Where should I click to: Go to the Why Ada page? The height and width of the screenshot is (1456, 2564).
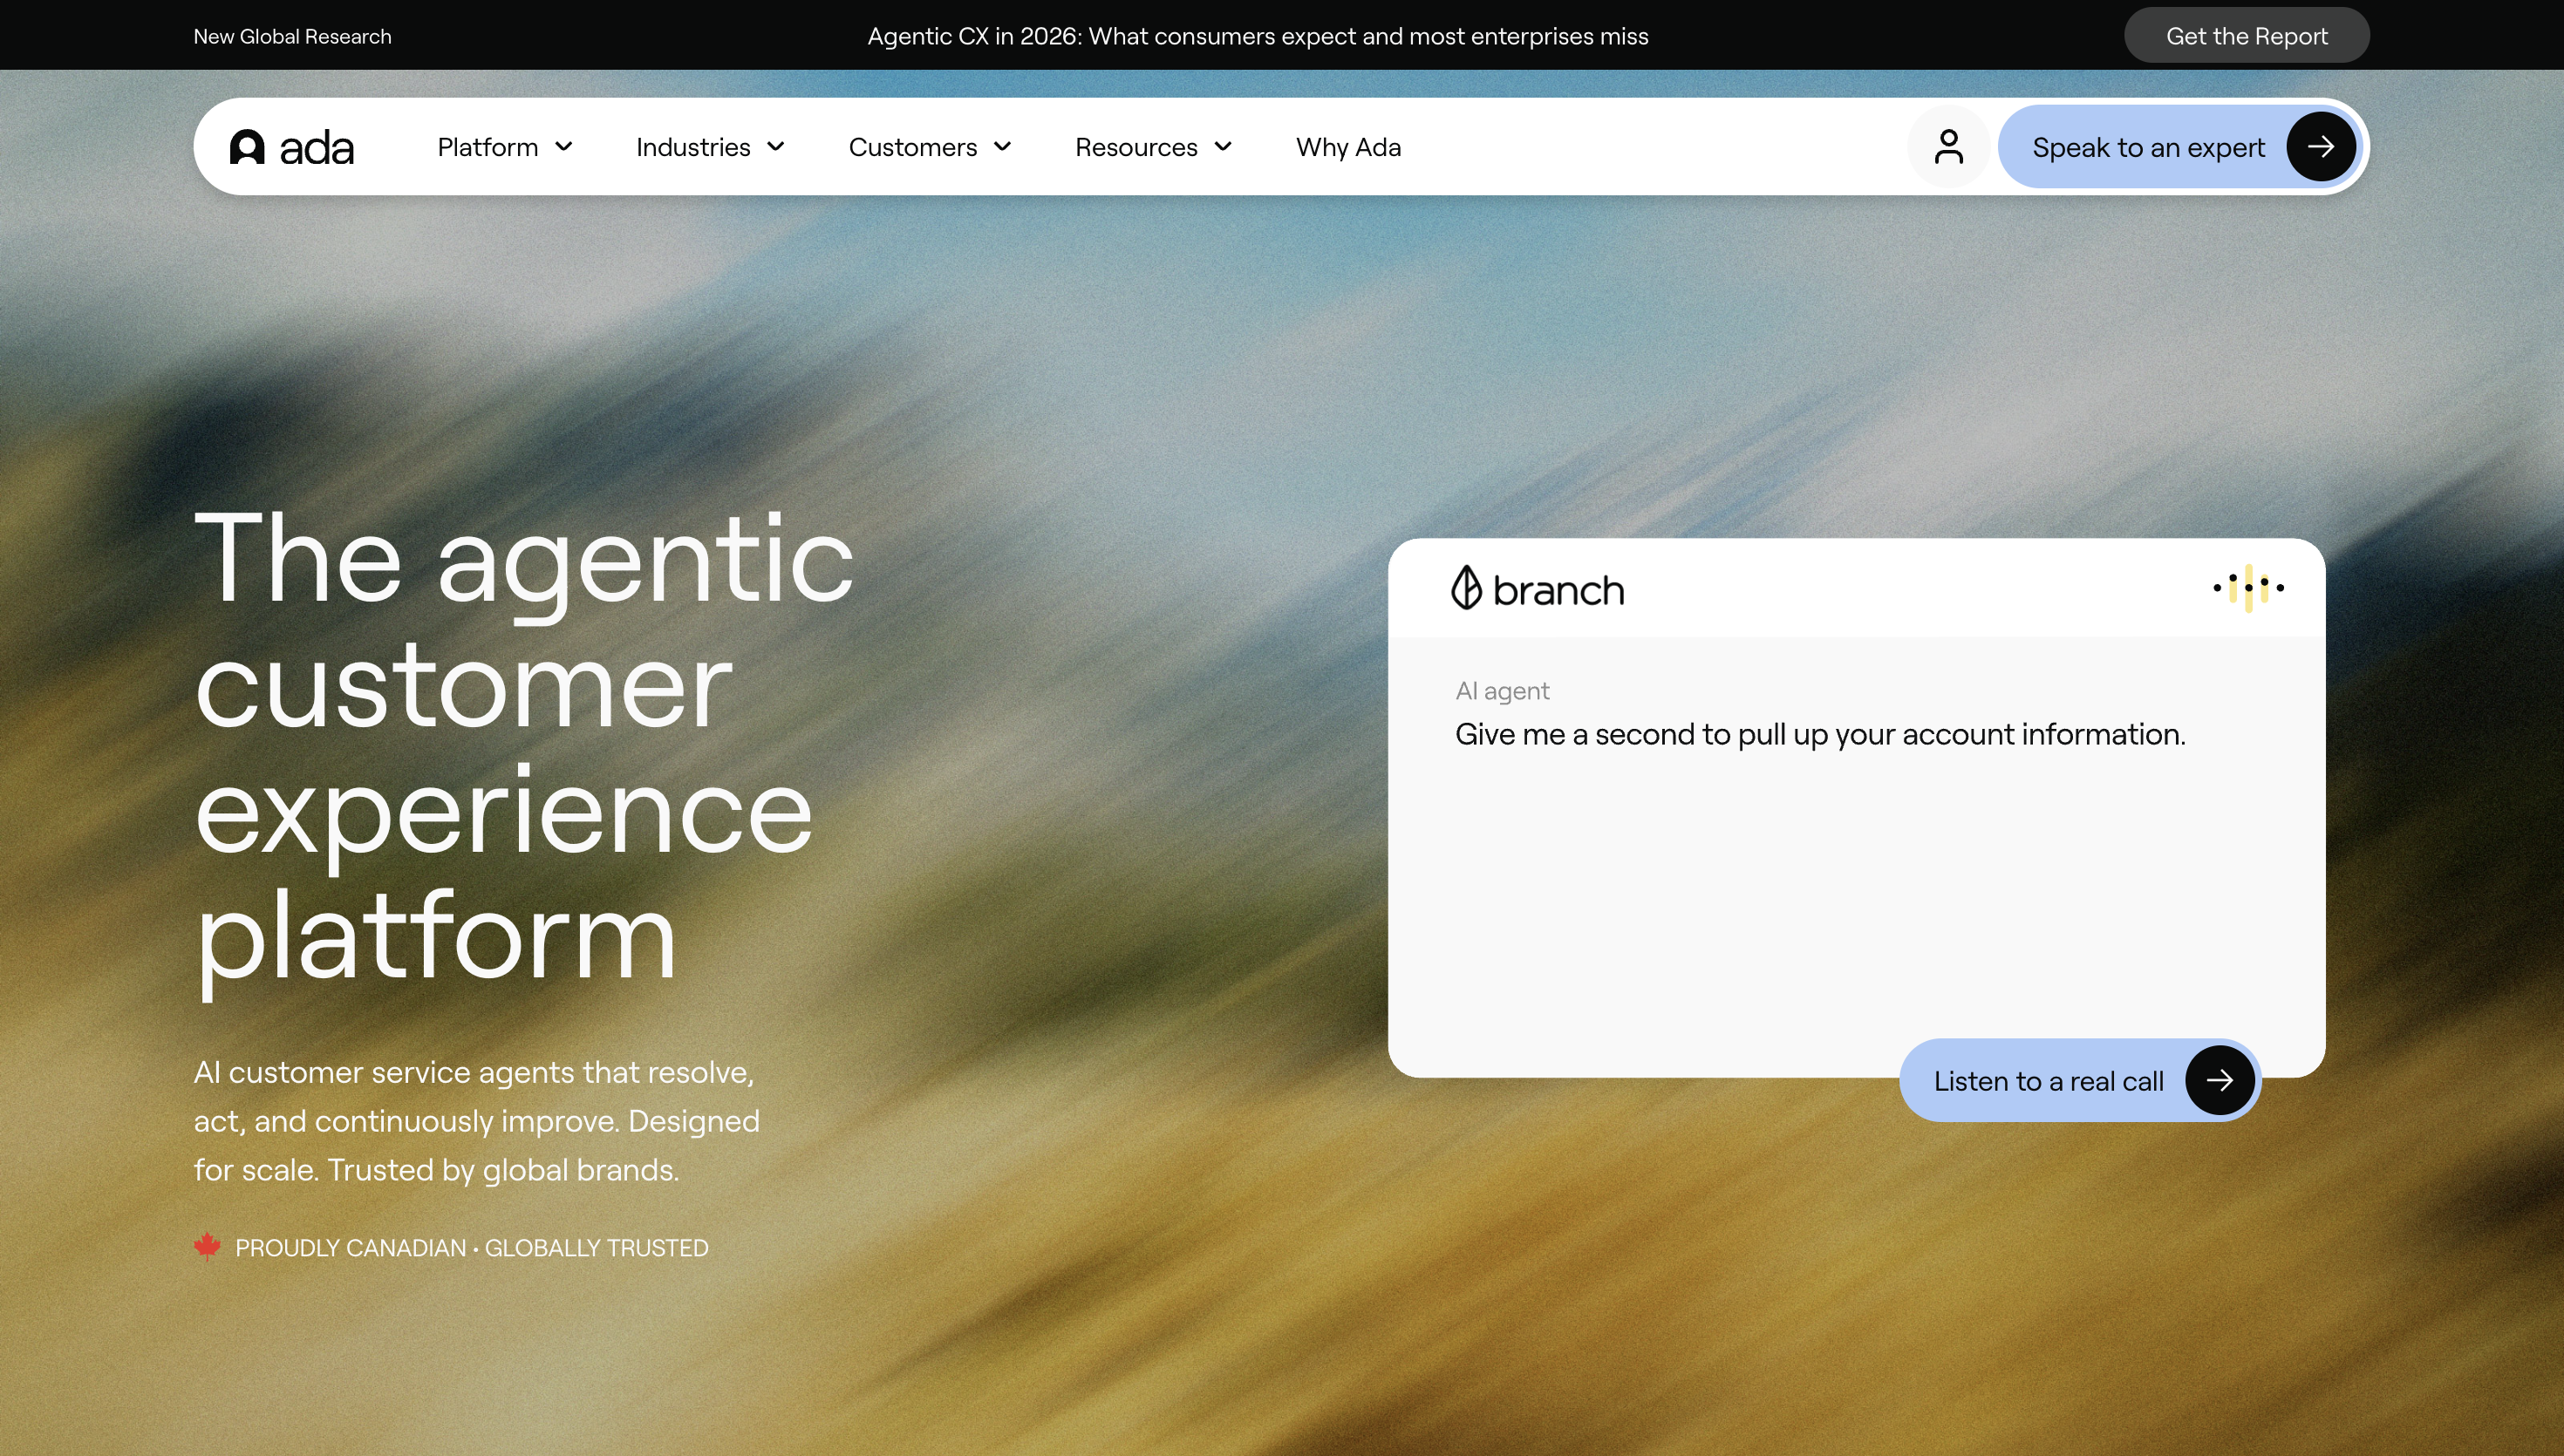[1348, 147]
